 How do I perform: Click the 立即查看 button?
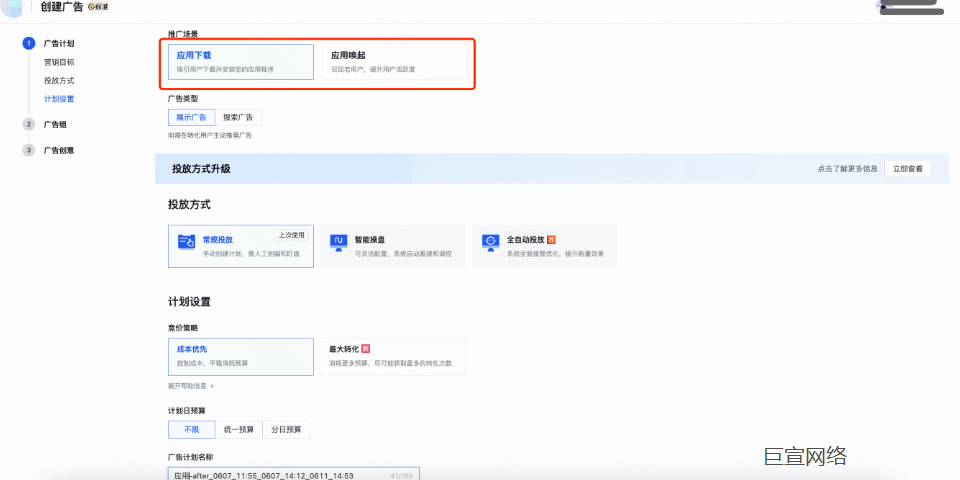point(907,169)
